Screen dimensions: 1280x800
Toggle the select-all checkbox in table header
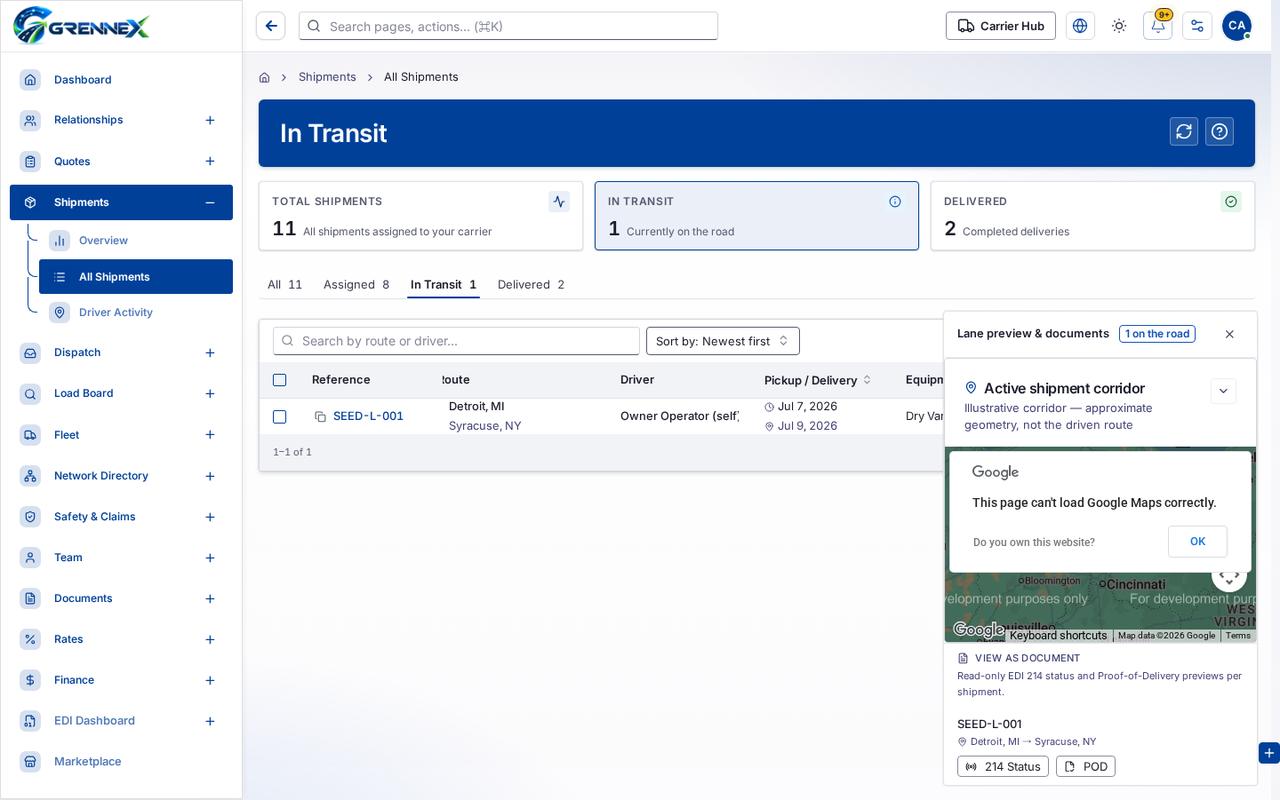pyautogui.click(x=280, y=380)
